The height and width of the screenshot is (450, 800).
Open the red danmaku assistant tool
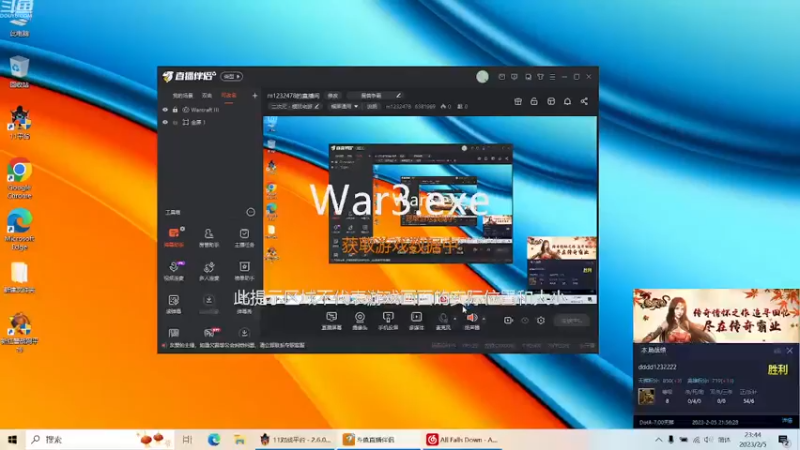tap(174, 237)
